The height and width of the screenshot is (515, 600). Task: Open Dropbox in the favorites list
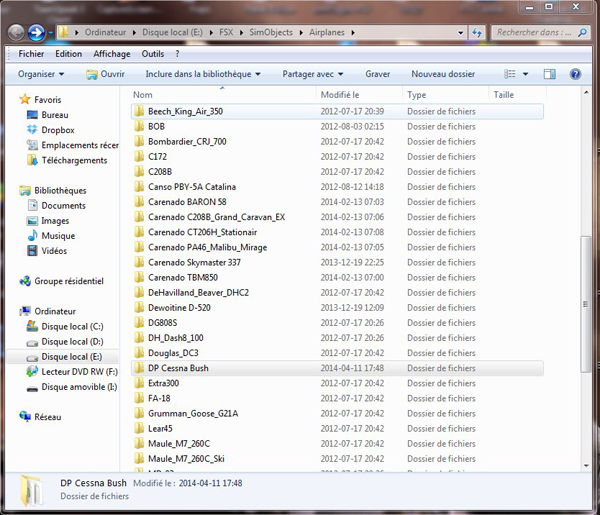pos(58,130)
